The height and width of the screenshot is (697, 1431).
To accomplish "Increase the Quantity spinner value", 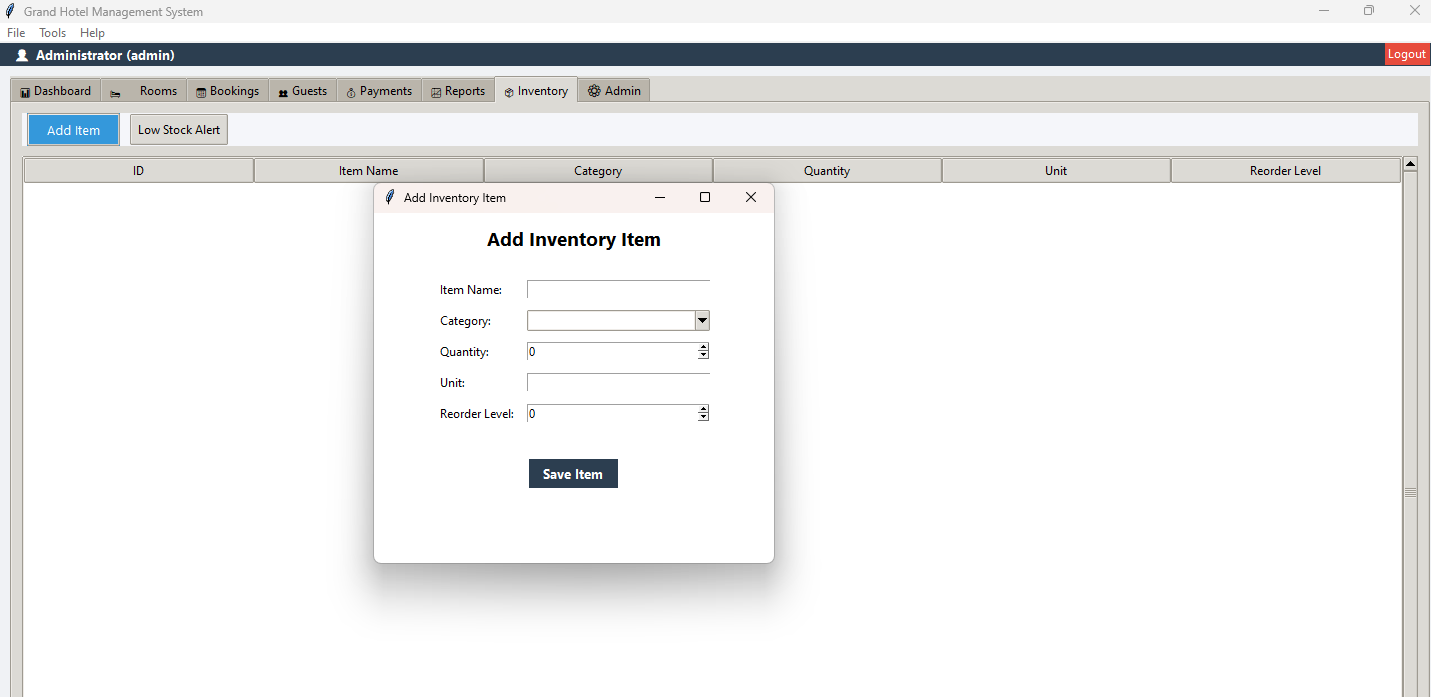I will 704,348.
